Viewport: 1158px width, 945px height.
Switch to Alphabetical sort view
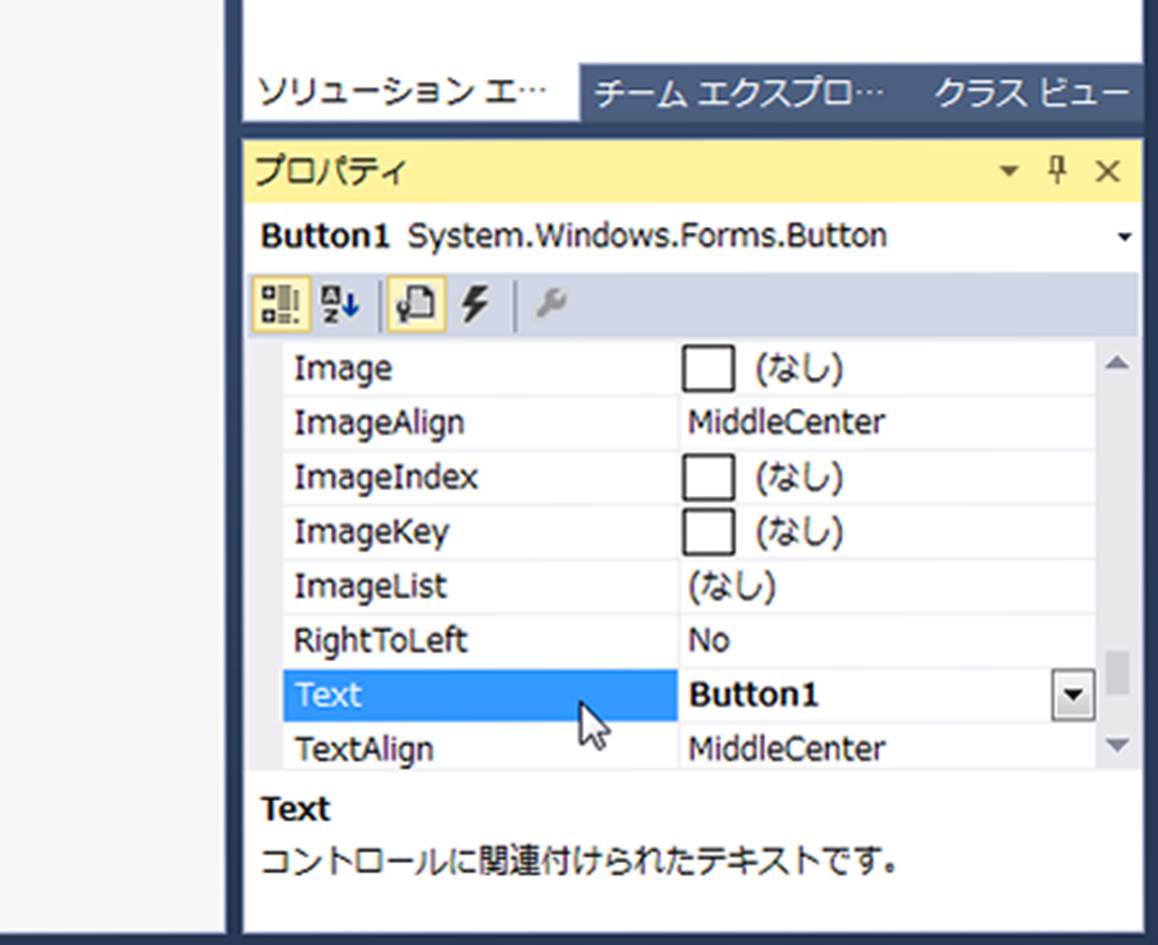(x=340, y=304)
